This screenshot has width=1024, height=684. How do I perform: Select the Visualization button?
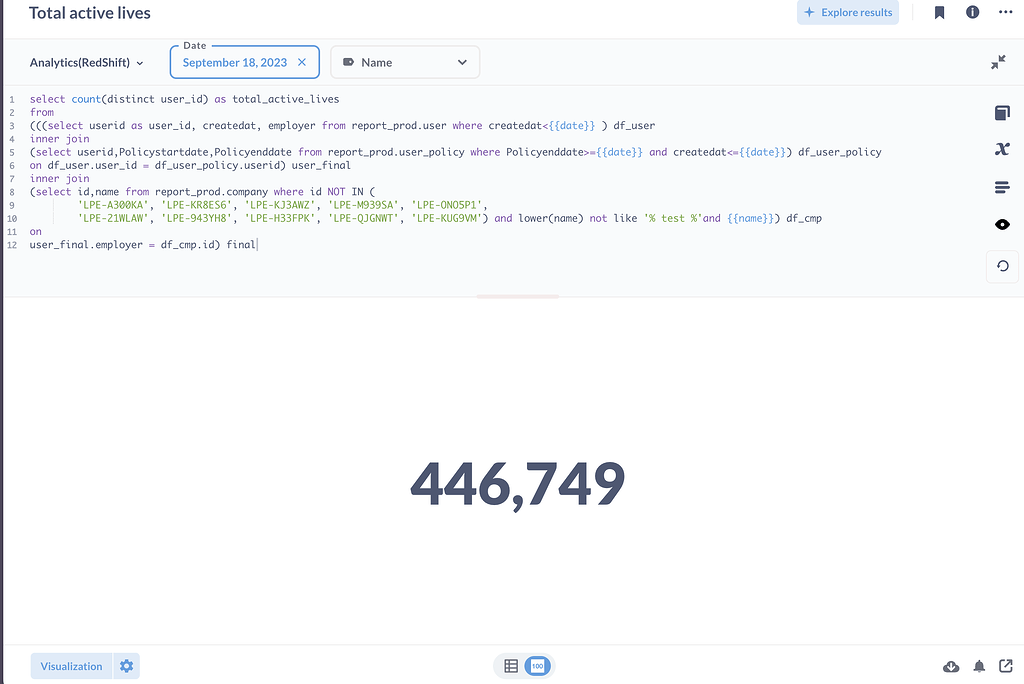(x=70, y=665)
